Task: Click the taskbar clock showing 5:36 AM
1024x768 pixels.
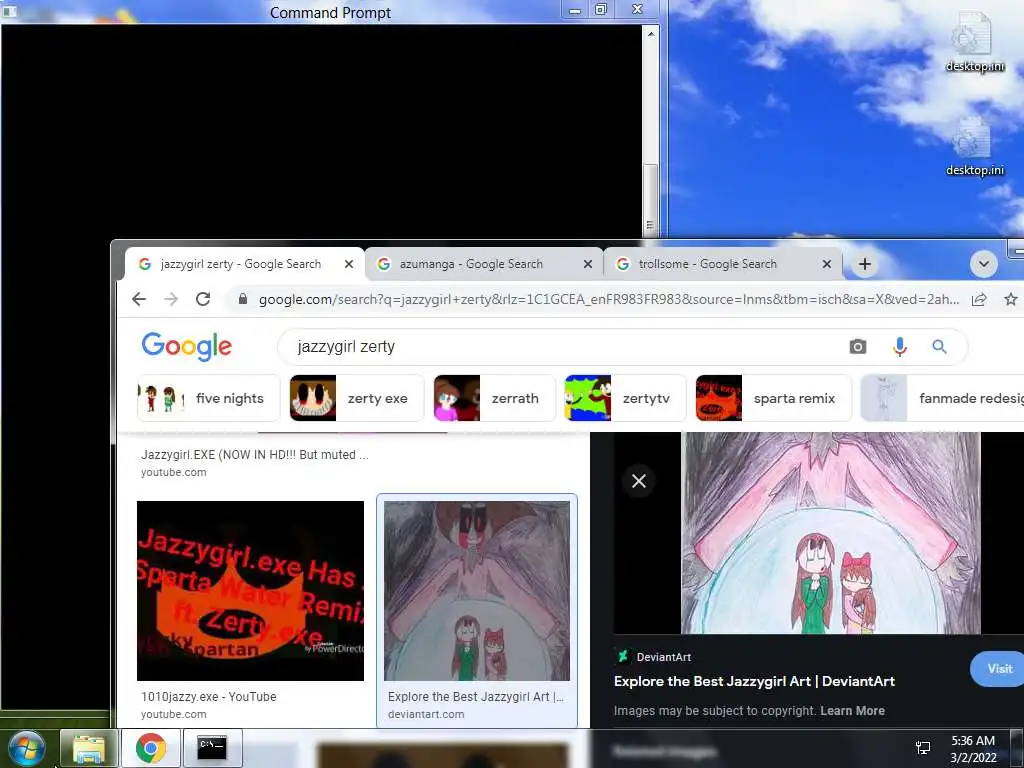Action: coord(973,749)
